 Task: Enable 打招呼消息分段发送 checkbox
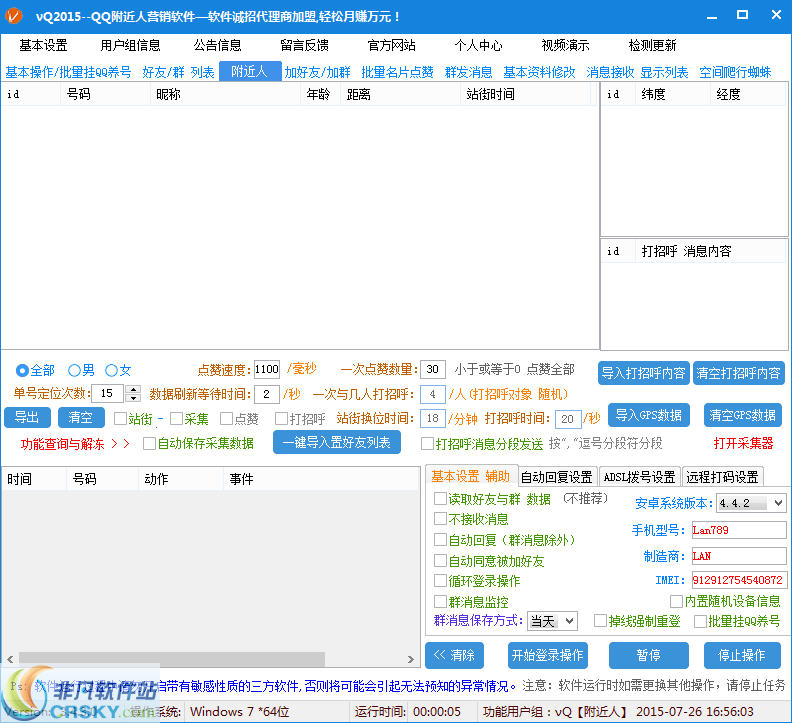coord(427,444)
